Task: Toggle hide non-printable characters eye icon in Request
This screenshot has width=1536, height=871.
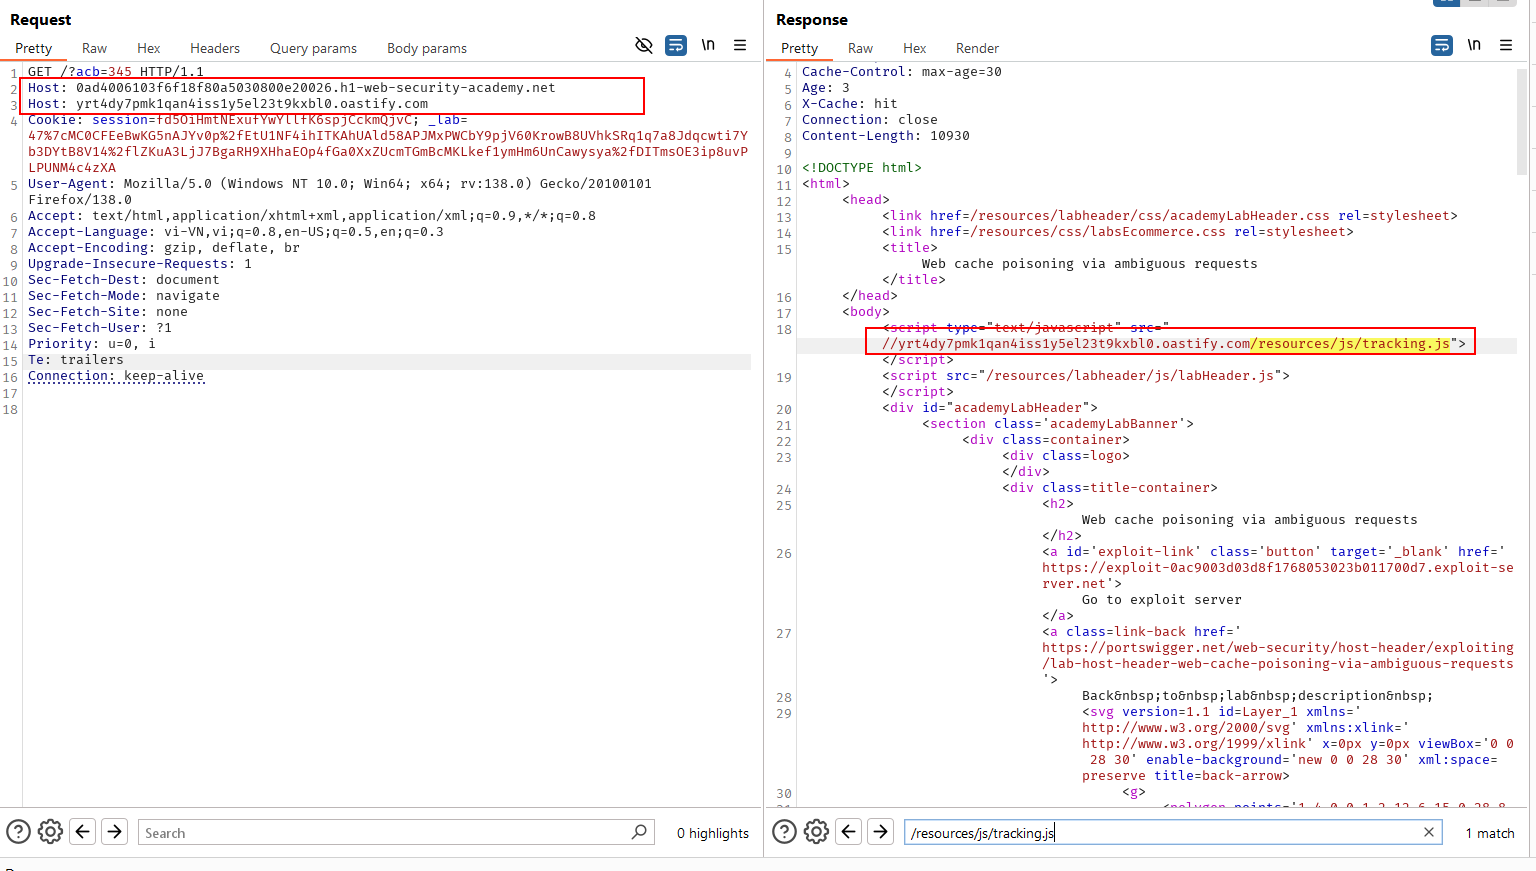Action: pyautogui.click(x=644, y=45)
